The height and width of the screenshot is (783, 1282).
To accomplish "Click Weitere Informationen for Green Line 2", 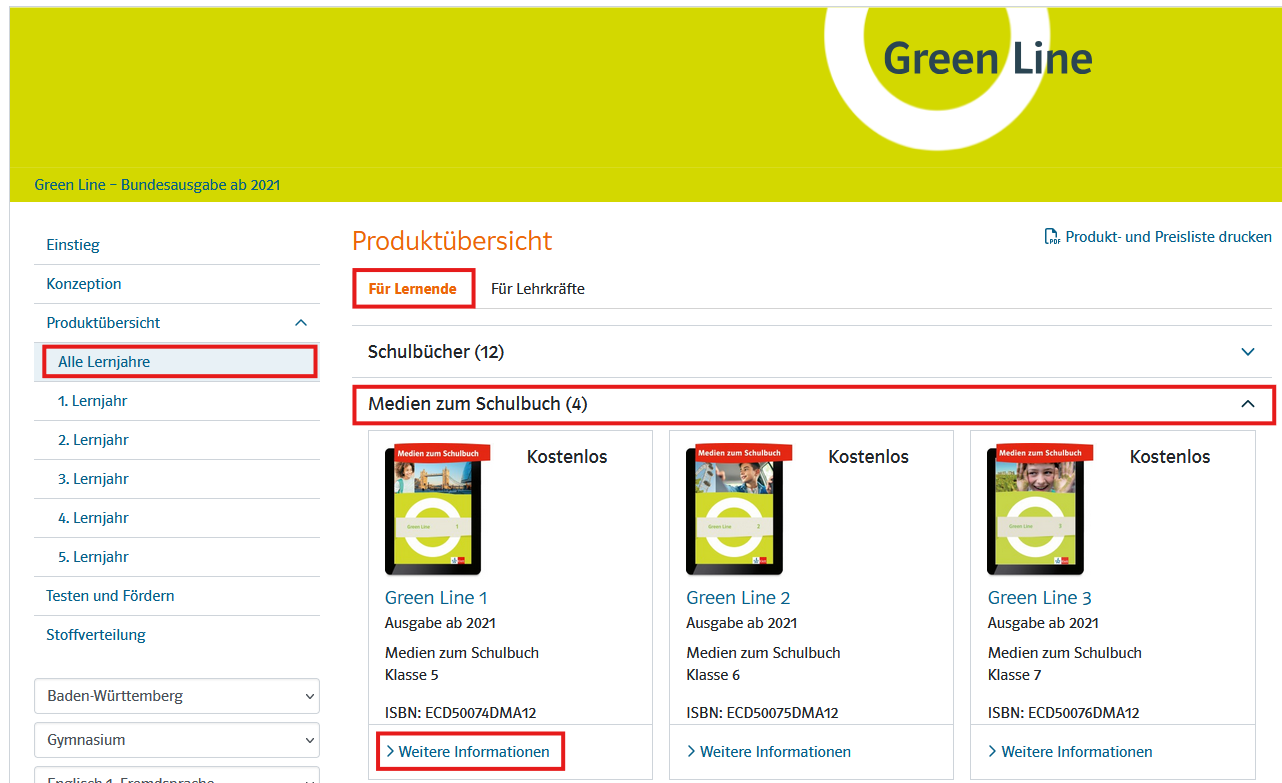I will (769, 752).
